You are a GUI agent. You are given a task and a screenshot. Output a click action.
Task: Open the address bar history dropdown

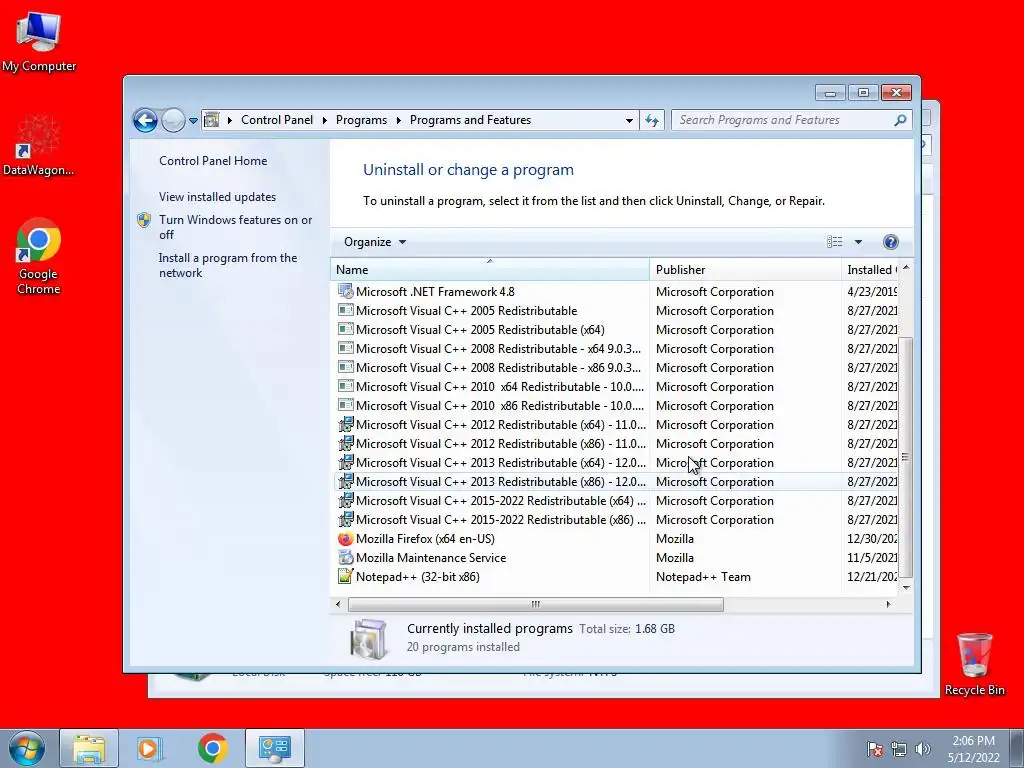pos(629,120)
